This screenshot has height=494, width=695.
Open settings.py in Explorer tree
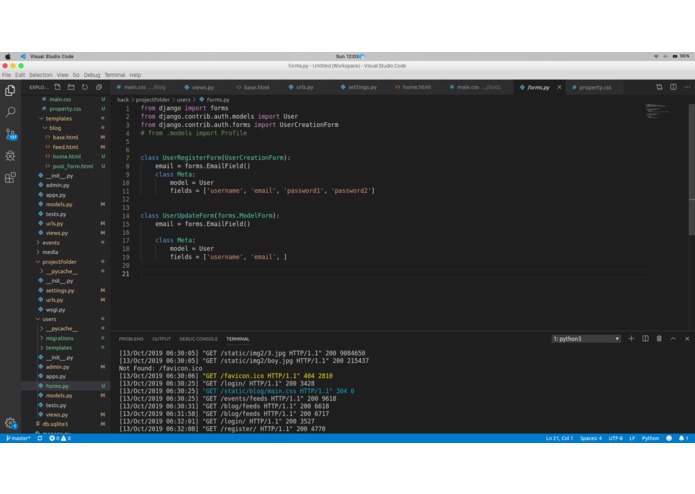coord(60,290)
